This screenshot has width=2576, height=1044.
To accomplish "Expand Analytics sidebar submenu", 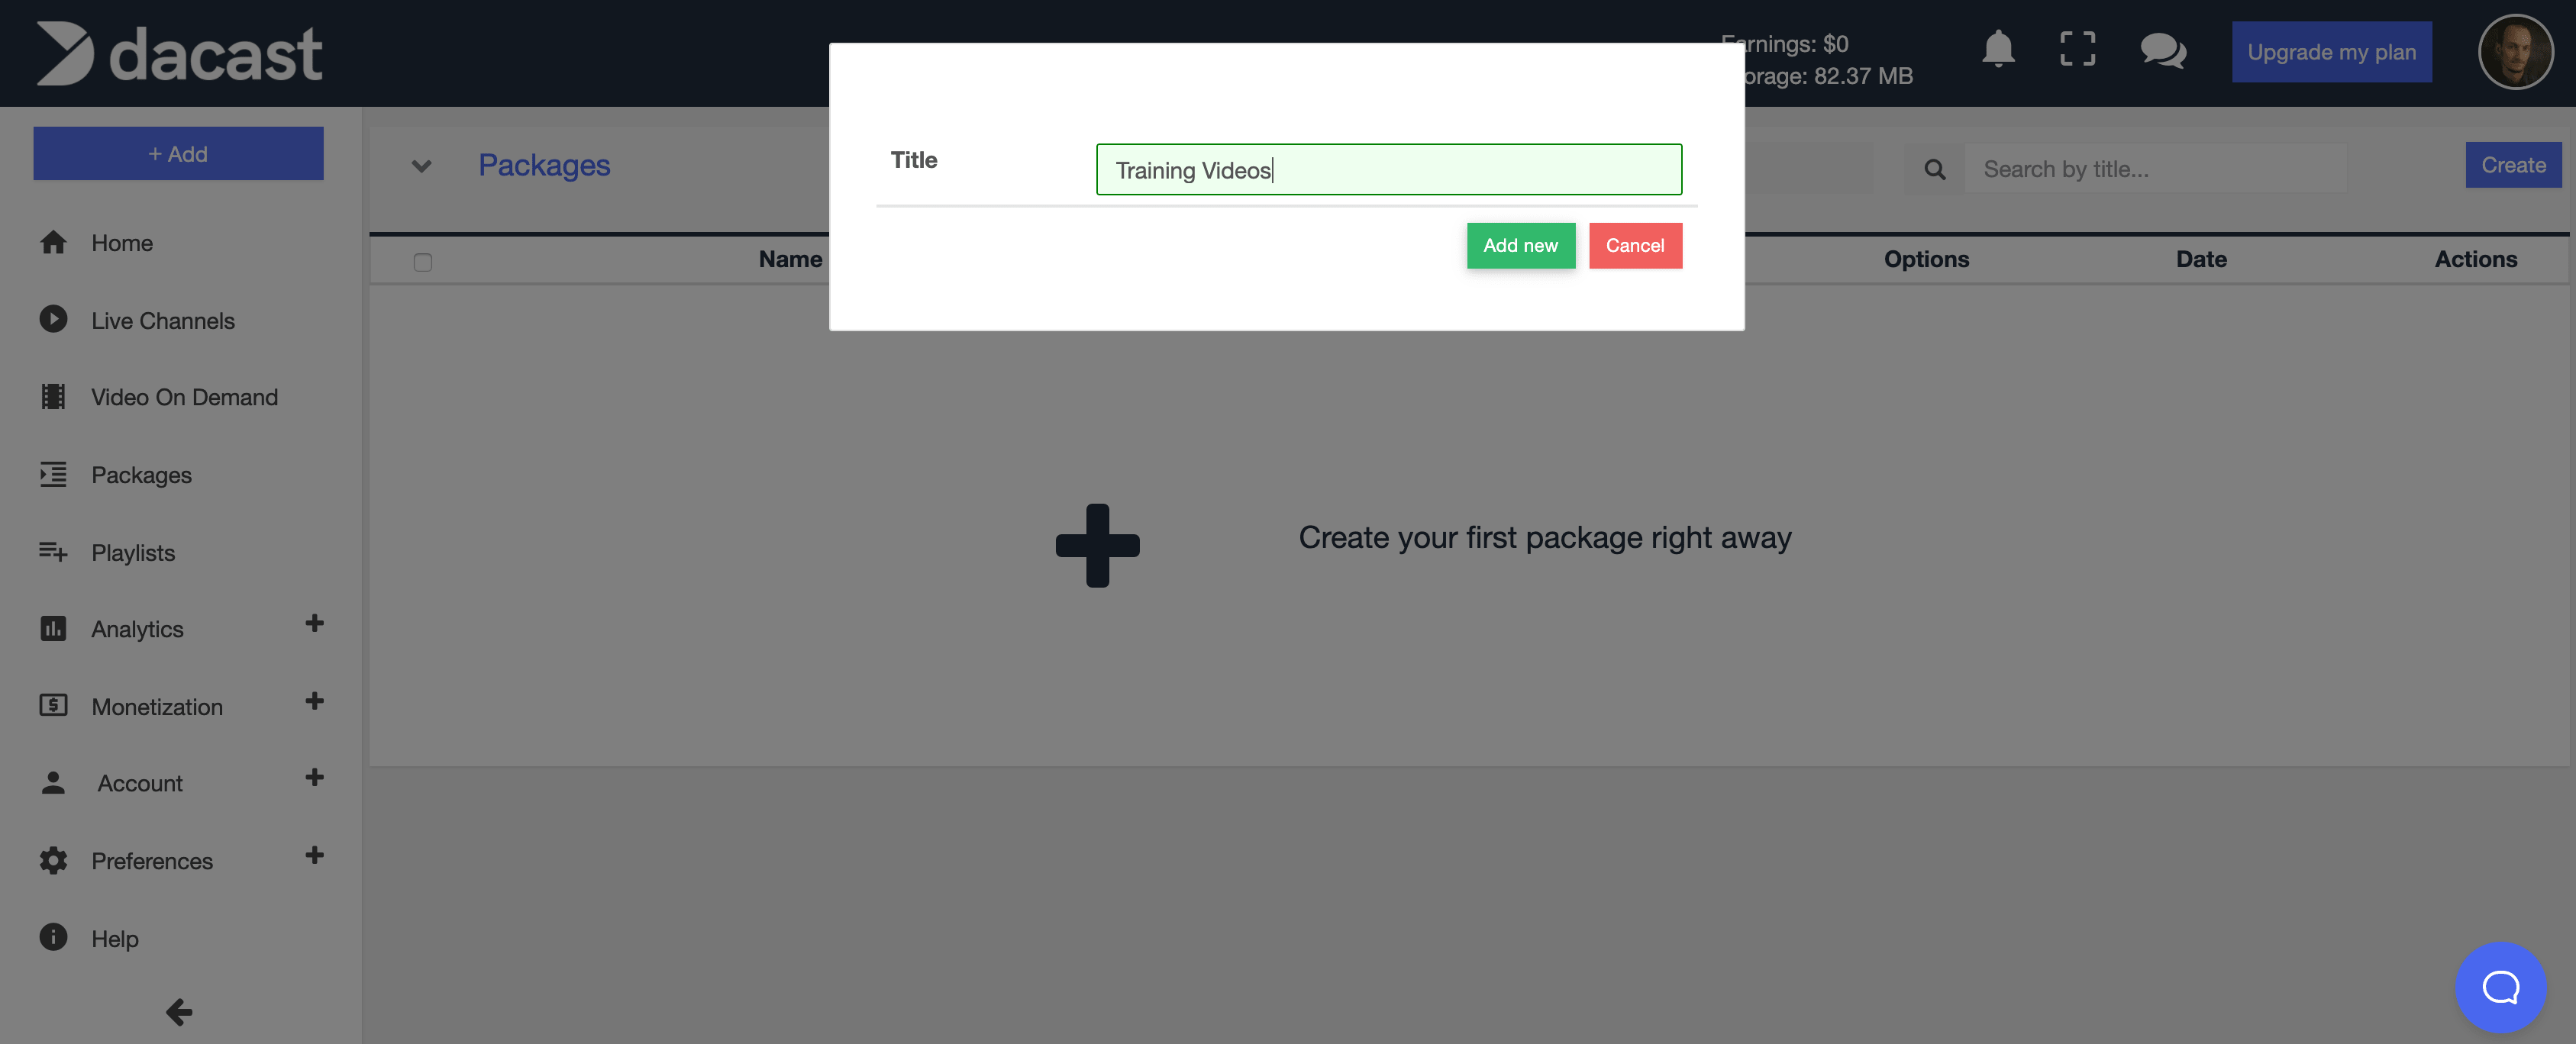I will point(312,626).
